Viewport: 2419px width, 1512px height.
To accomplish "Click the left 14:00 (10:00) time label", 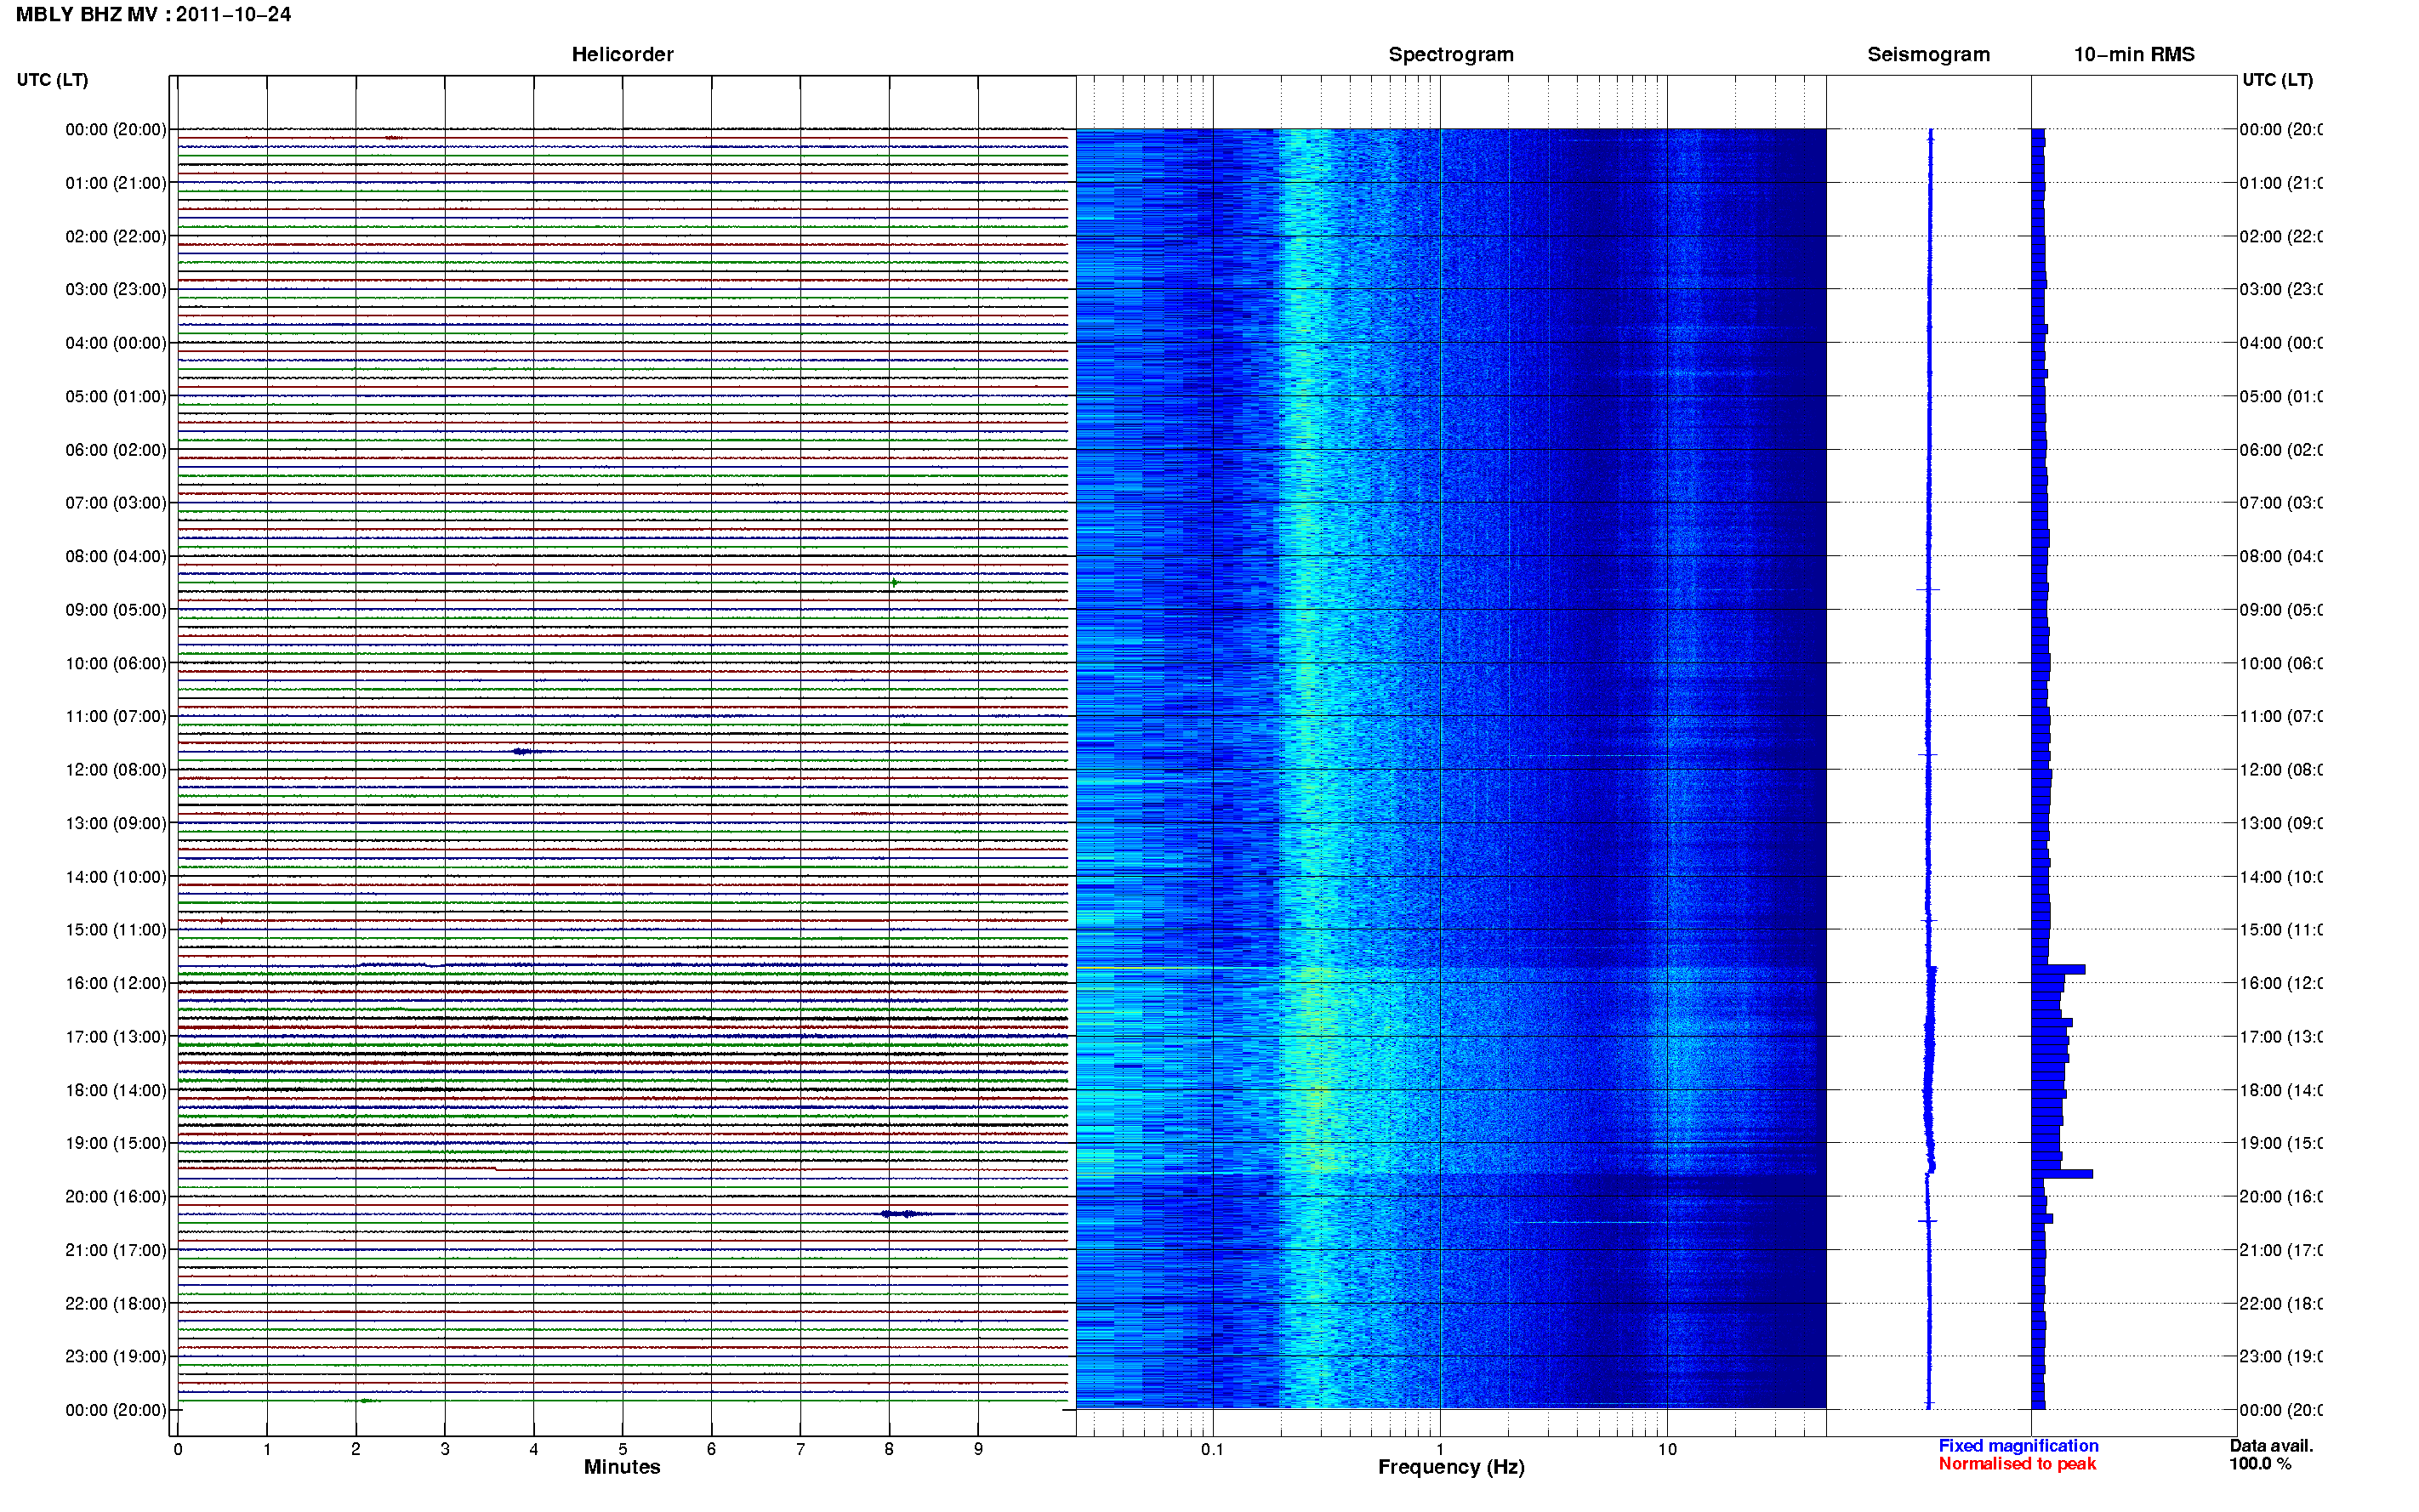I will [x=116, y=877].
